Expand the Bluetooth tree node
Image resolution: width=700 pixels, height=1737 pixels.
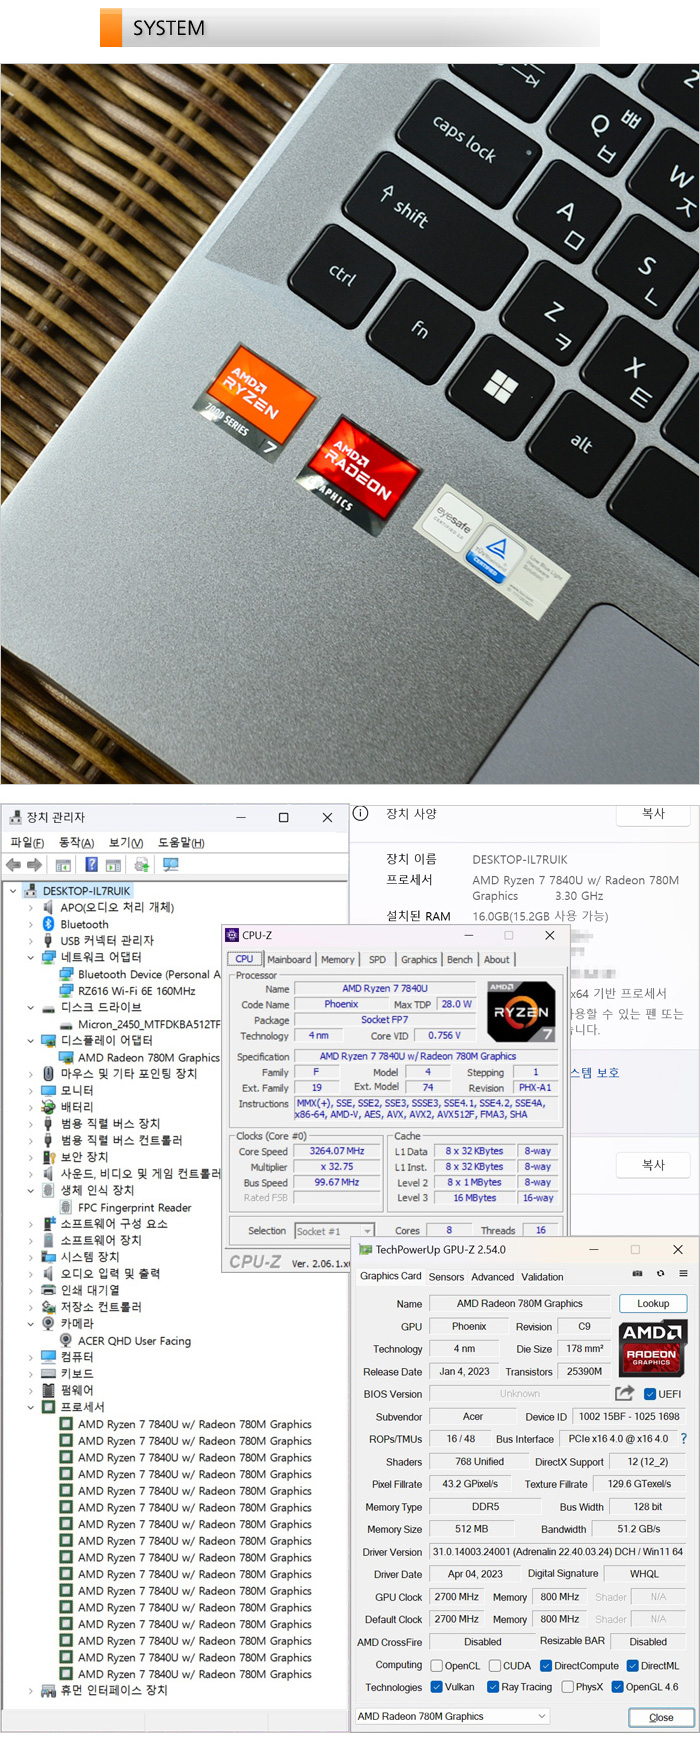point(31,925)
